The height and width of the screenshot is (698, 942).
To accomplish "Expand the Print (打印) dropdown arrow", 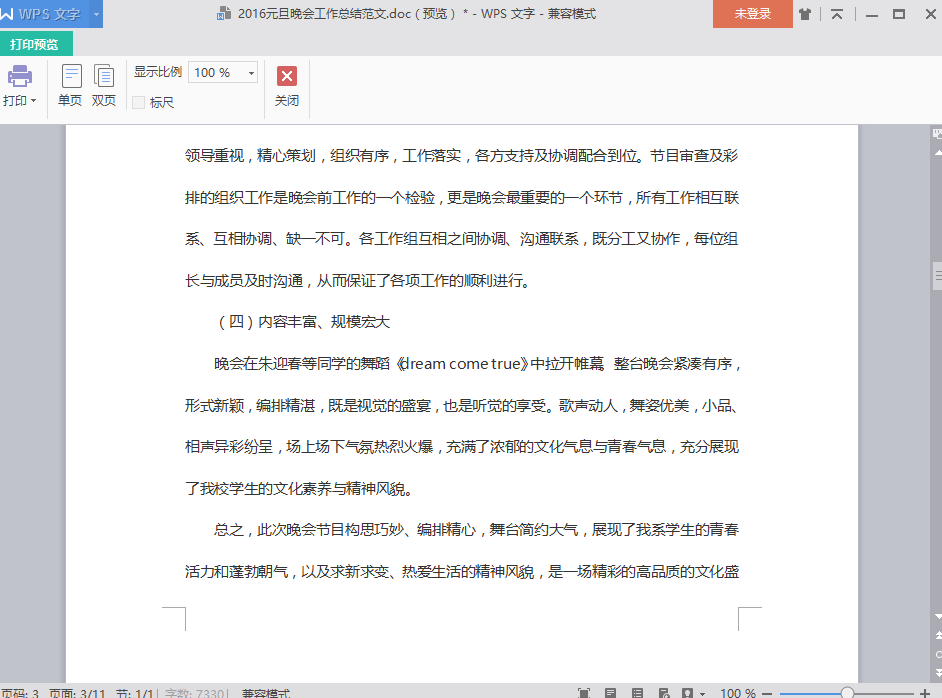I will 33,101.
